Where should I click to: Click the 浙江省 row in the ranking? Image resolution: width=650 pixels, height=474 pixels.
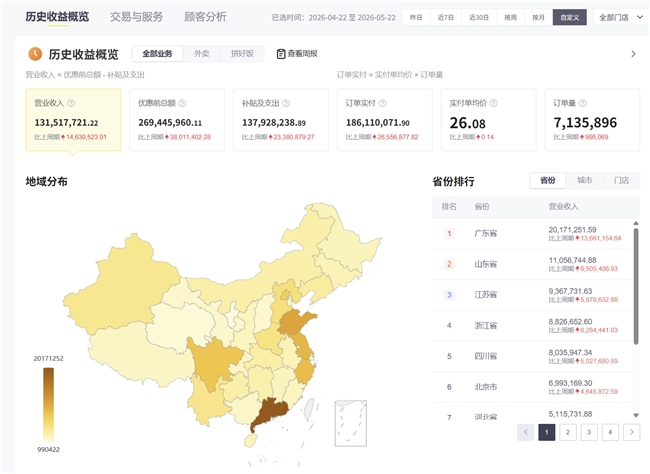(x=532, y=326)
